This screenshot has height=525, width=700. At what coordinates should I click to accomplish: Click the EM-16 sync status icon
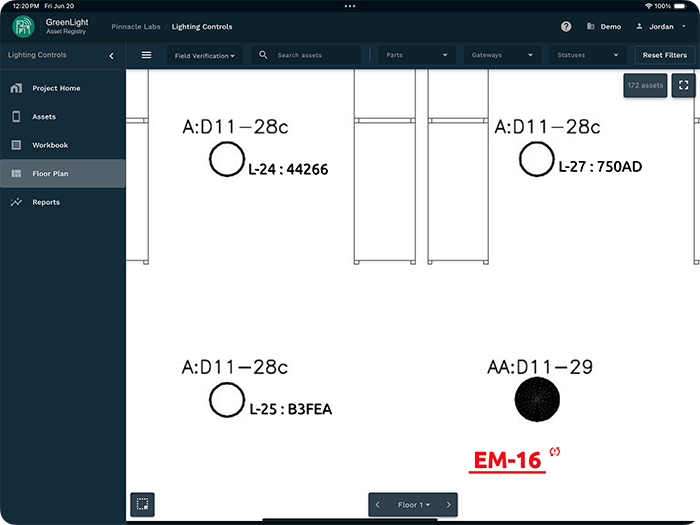[555, 452]
